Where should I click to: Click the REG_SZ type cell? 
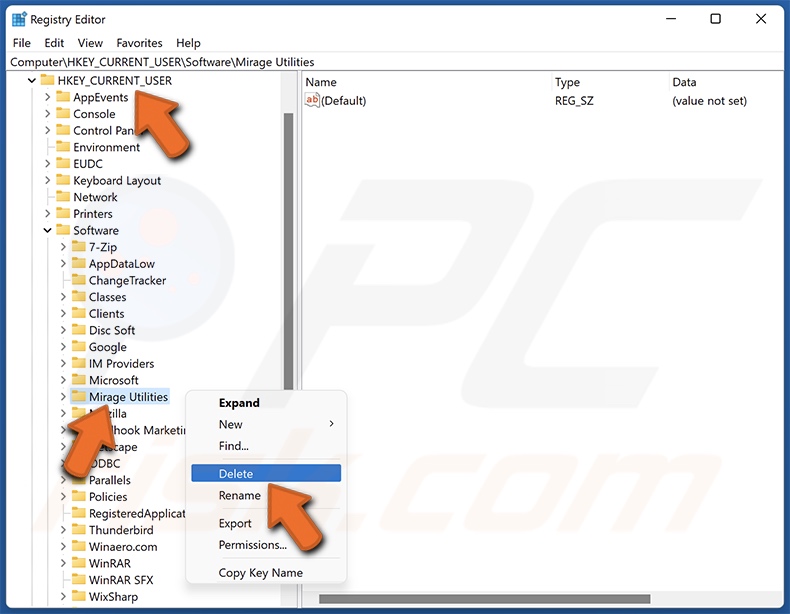(574, 101)
